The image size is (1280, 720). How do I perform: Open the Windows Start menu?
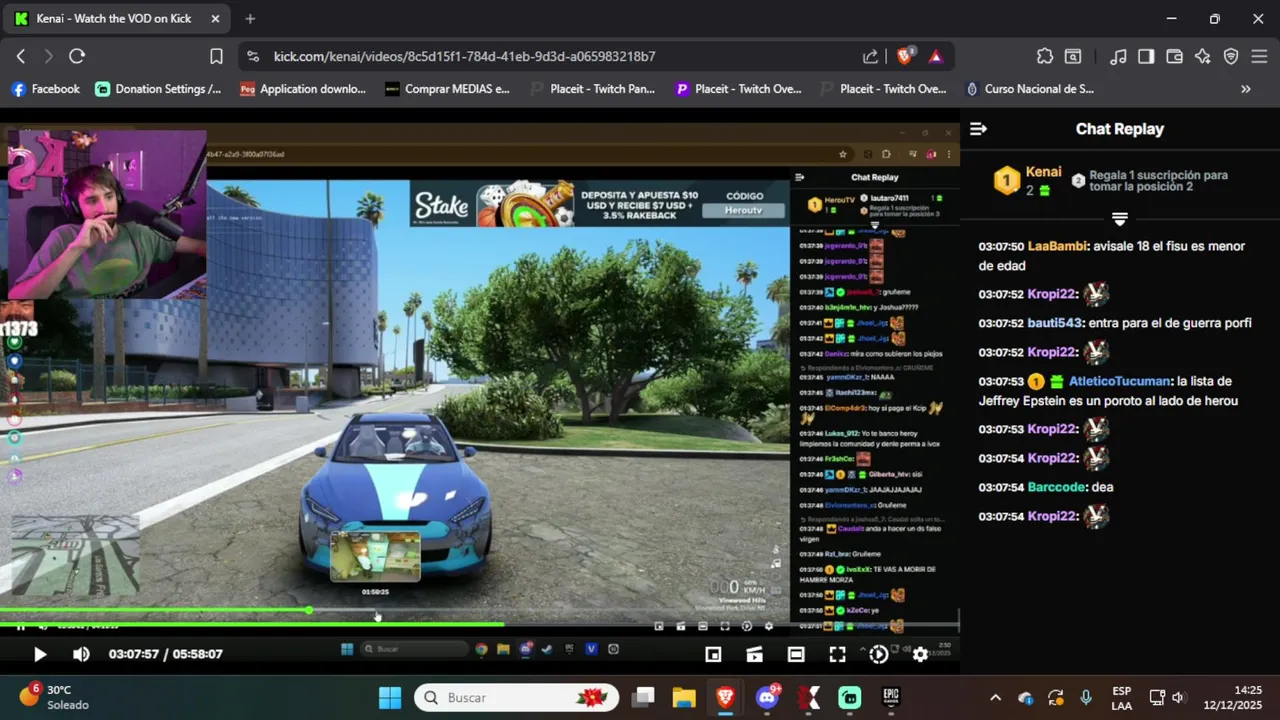[x=390, y=697]
